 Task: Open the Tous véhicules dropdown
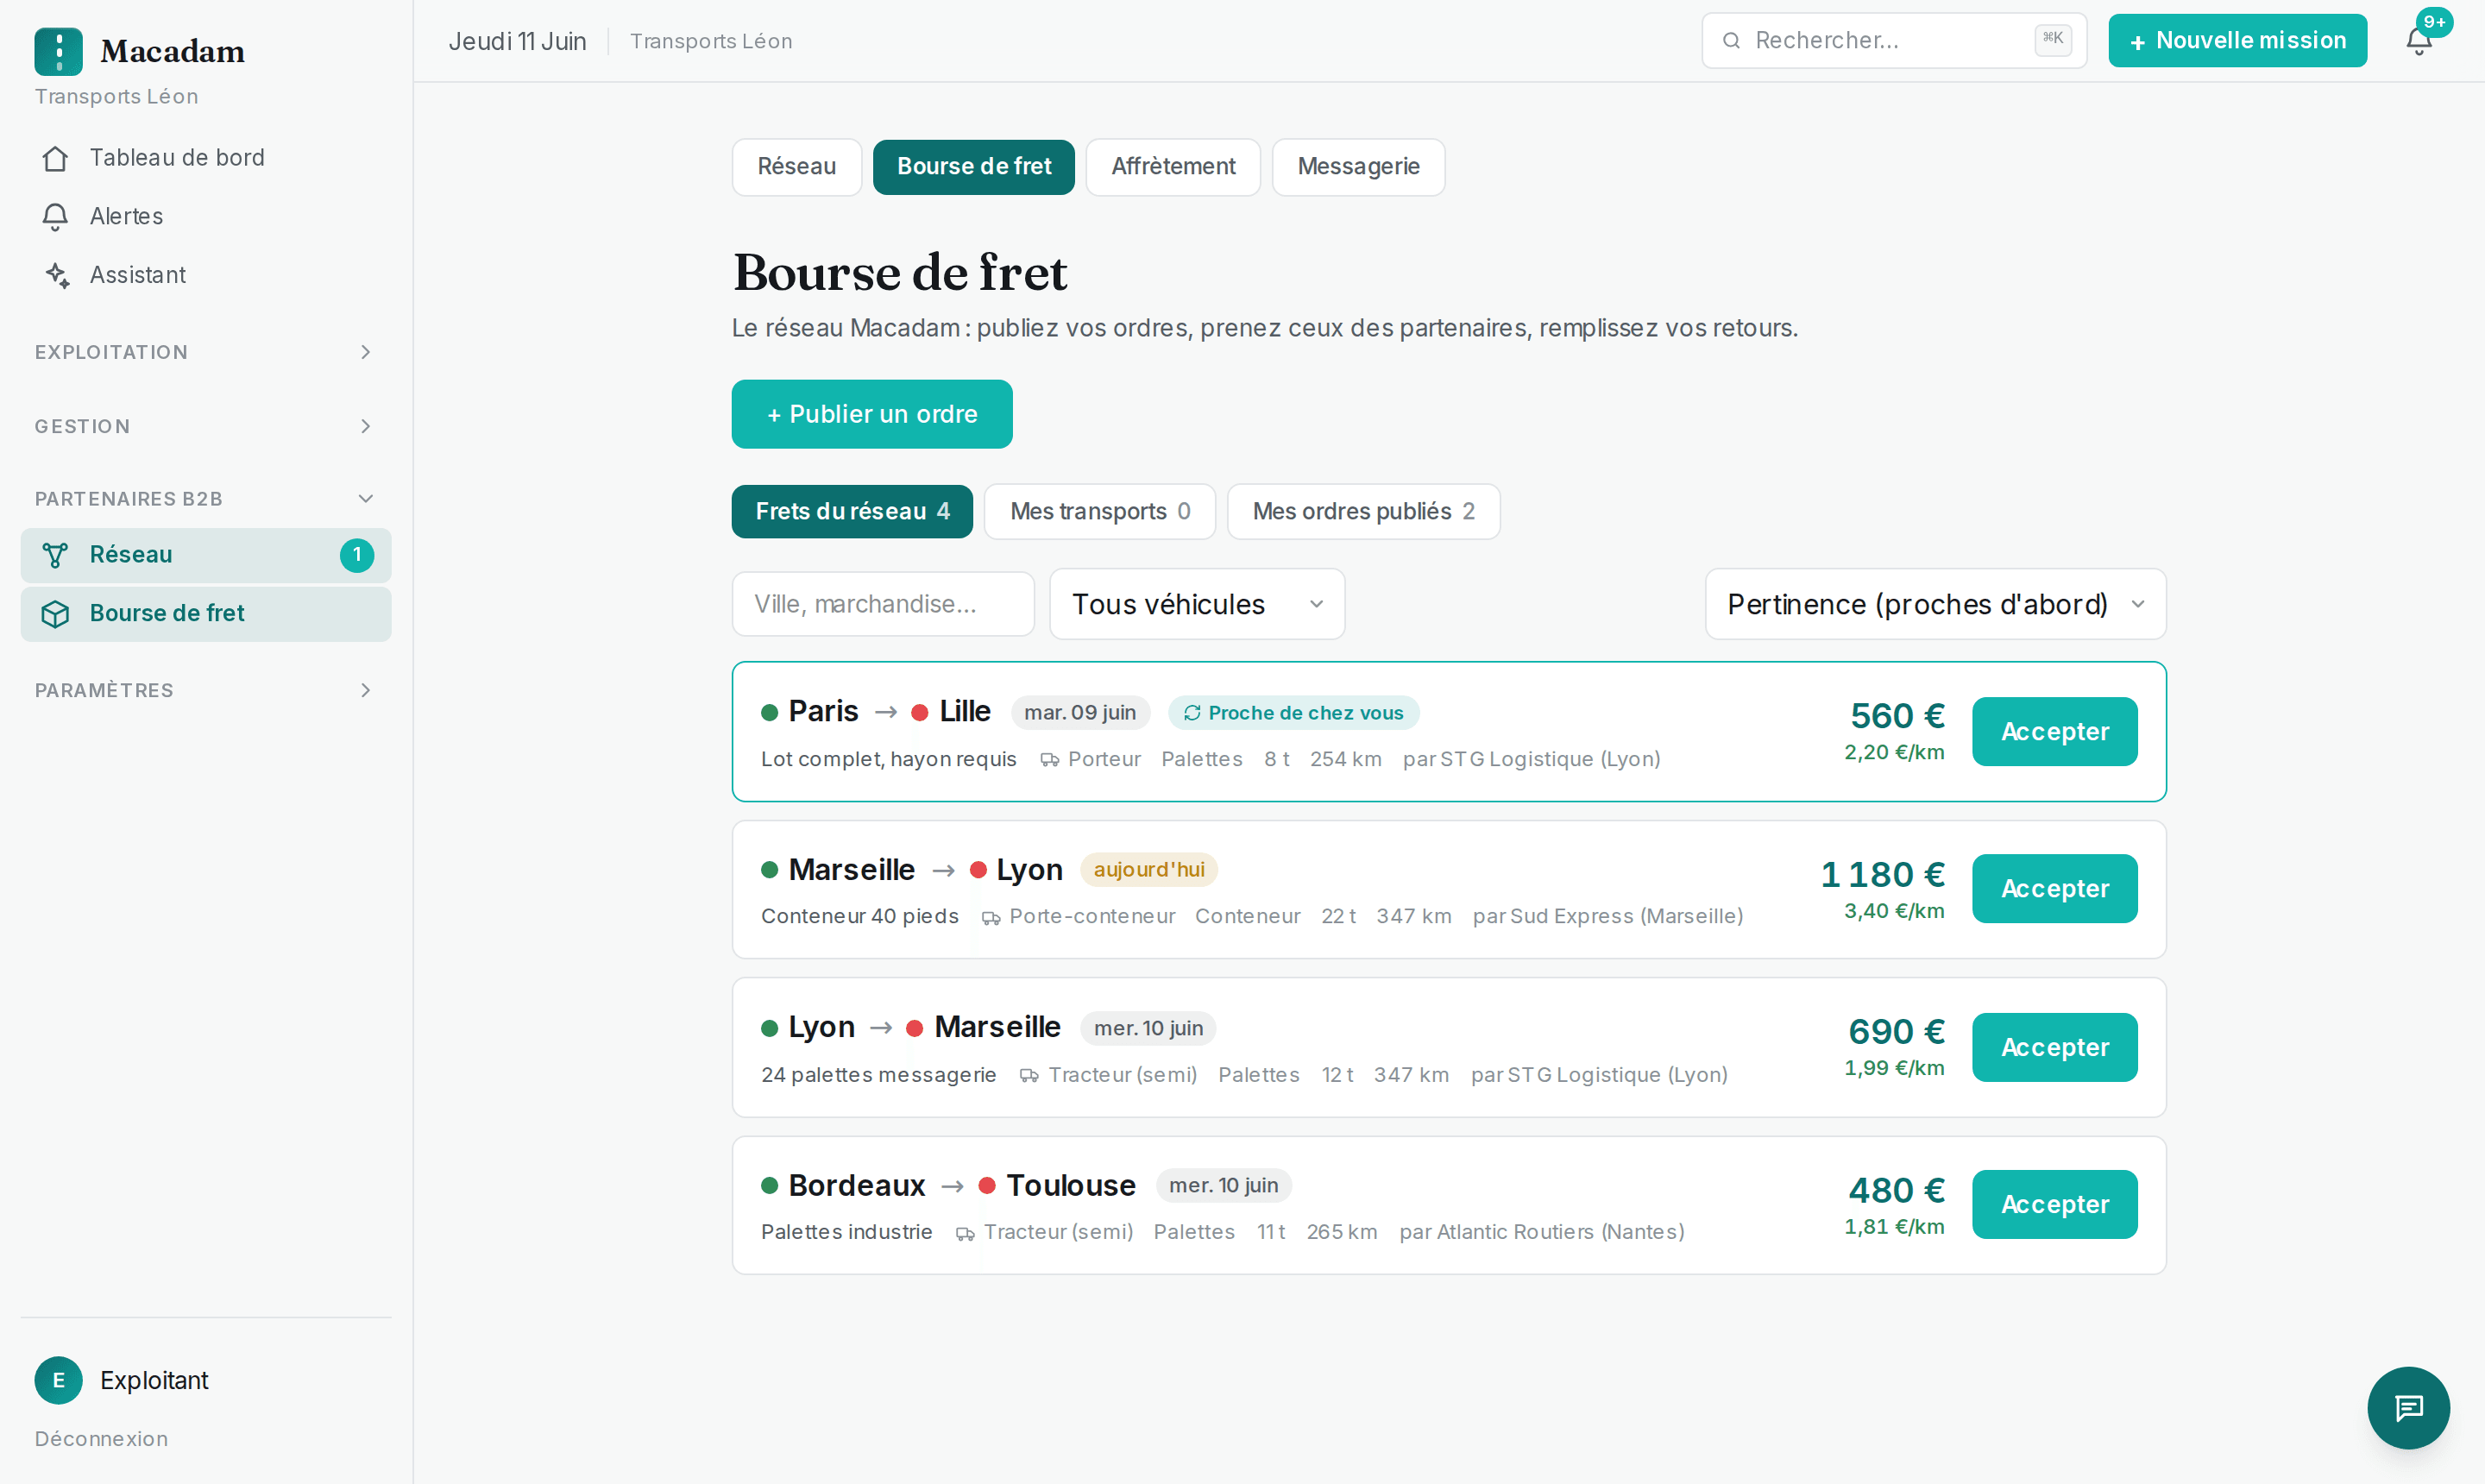pos(1197,604)
